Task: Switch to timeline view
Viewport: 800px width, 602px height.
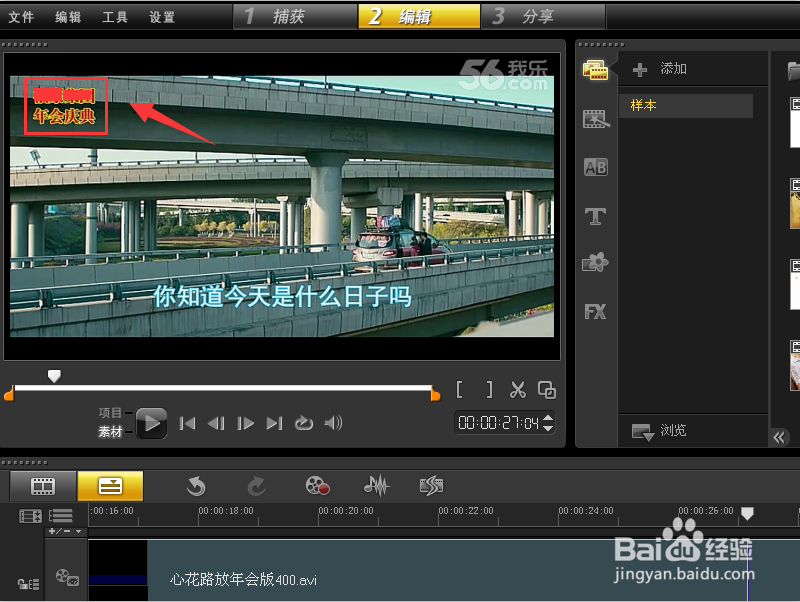Action: (110, 486)
